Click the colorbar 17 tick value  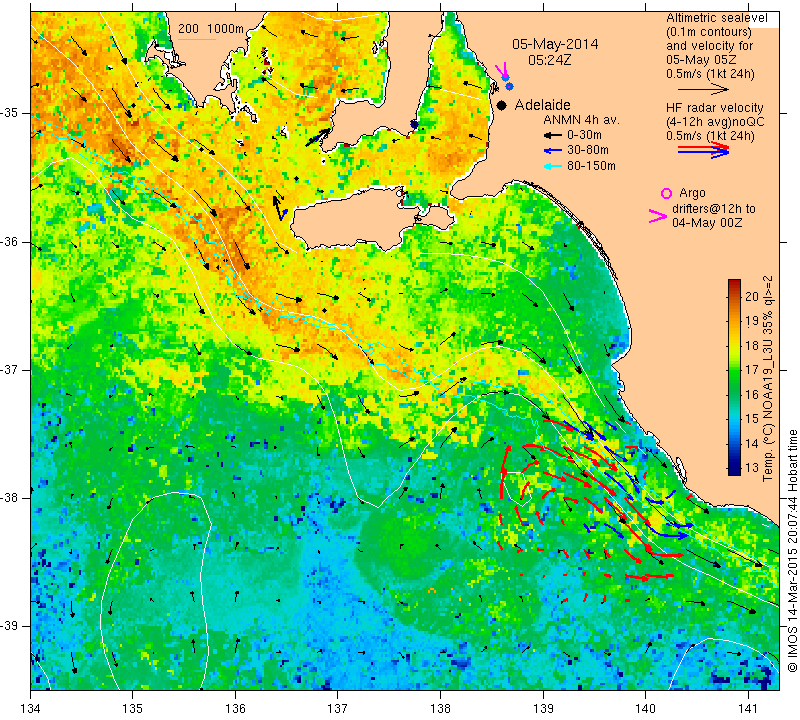point(752,370)
